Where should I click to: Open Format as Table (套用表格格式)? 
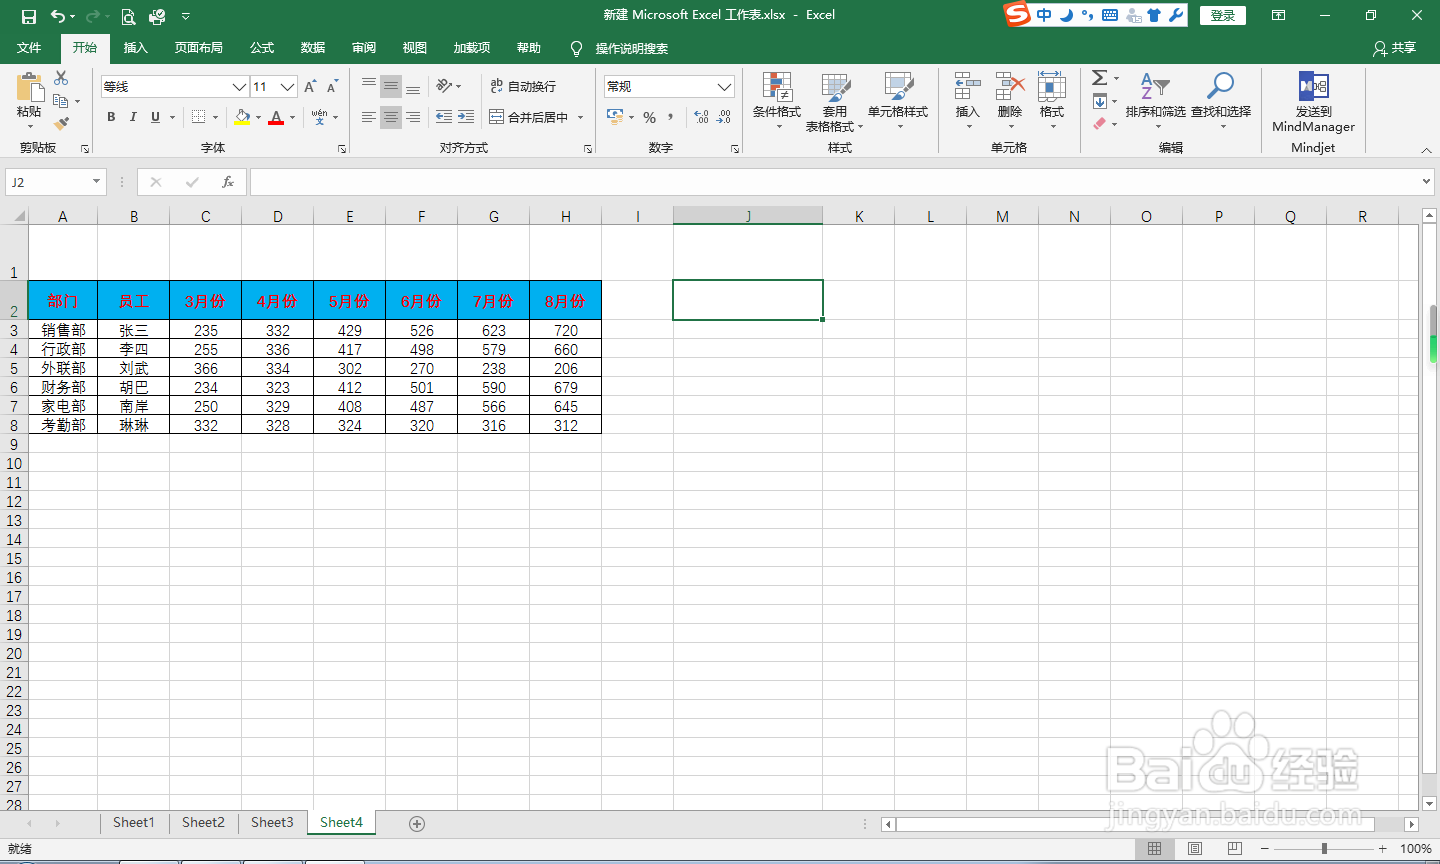coord(835,101)
